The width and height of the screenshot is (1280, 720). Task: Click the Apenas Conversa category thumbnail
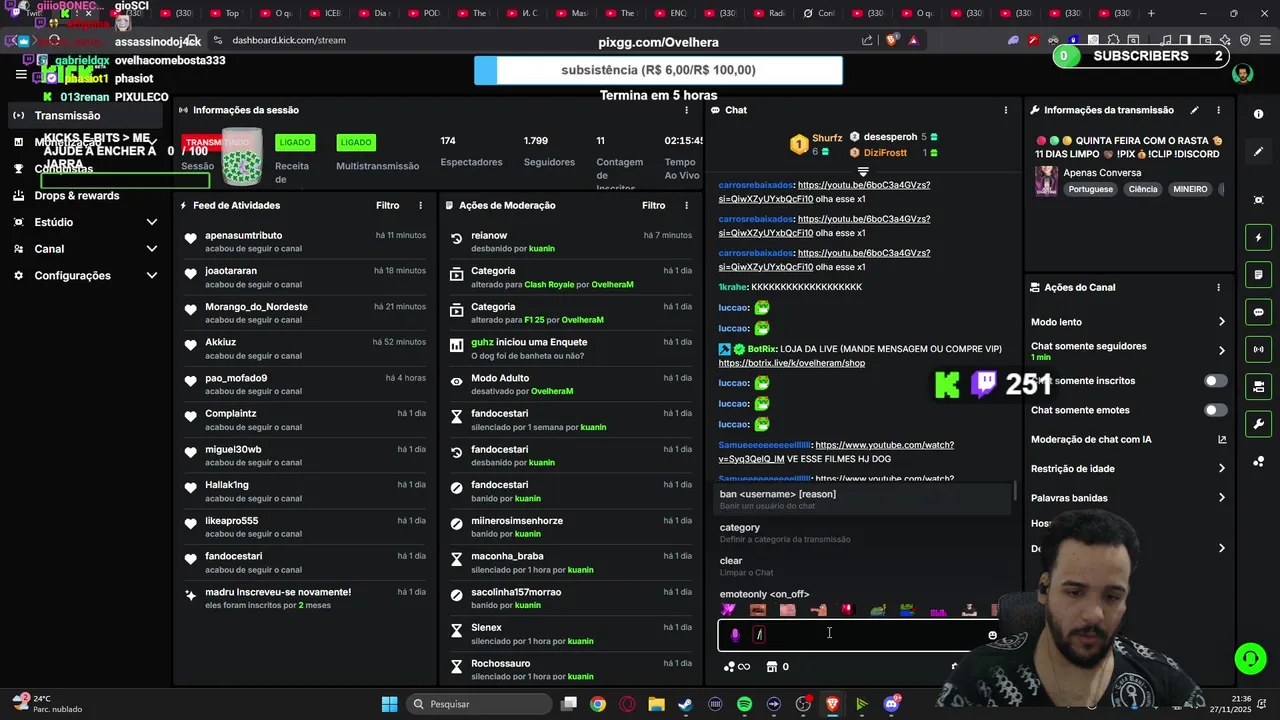coord(1046,181)
